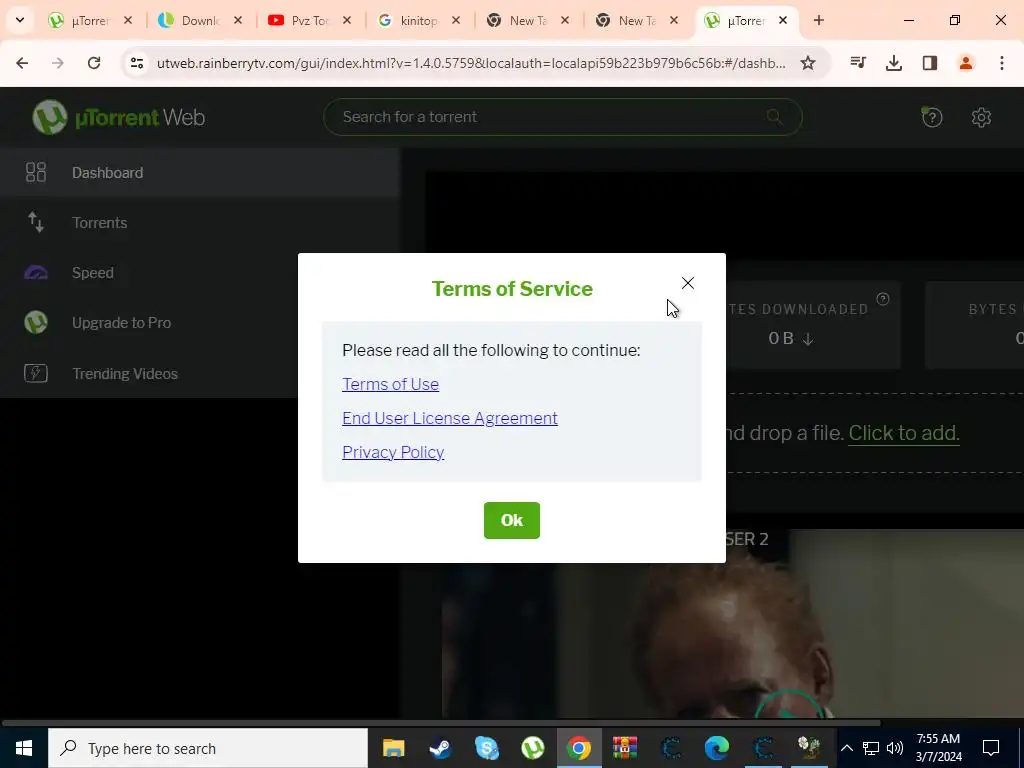Viewport: 1024px width, 768px height.
Task: Open the Windows notification center
Action: click(991, 748)
